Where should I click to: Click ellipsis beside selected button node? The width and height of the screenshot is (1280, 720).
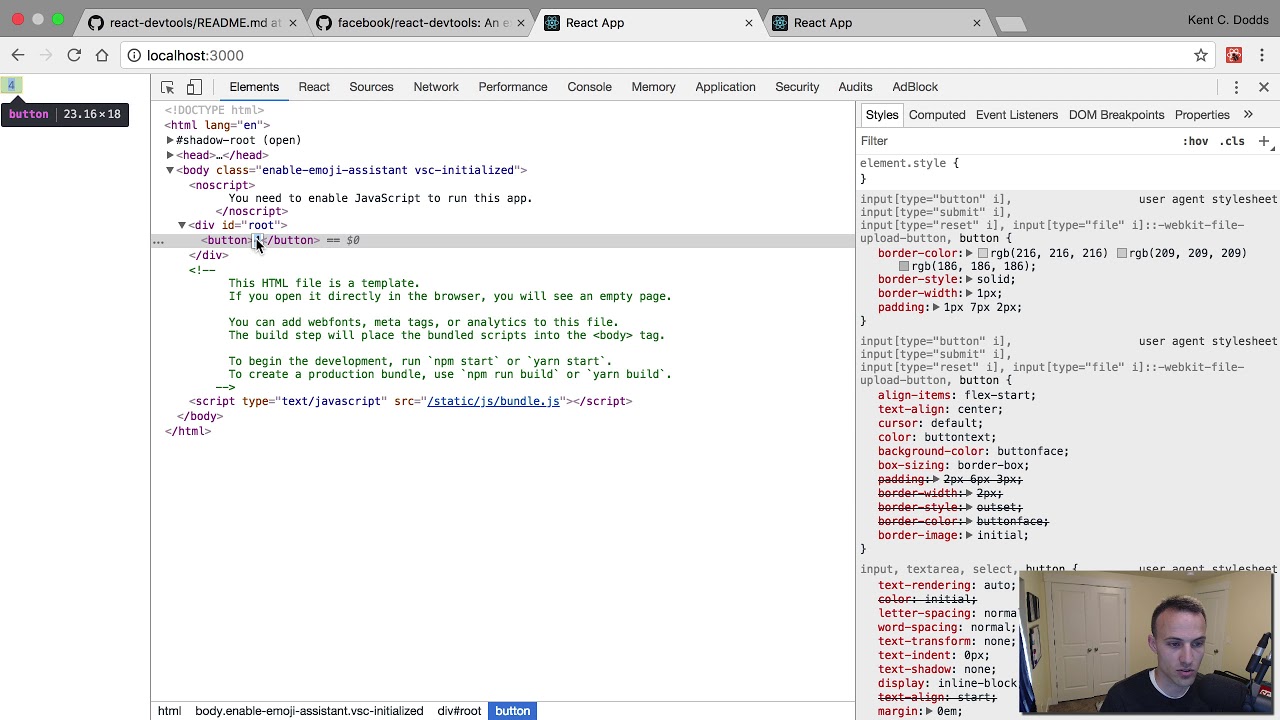point(158,241)
